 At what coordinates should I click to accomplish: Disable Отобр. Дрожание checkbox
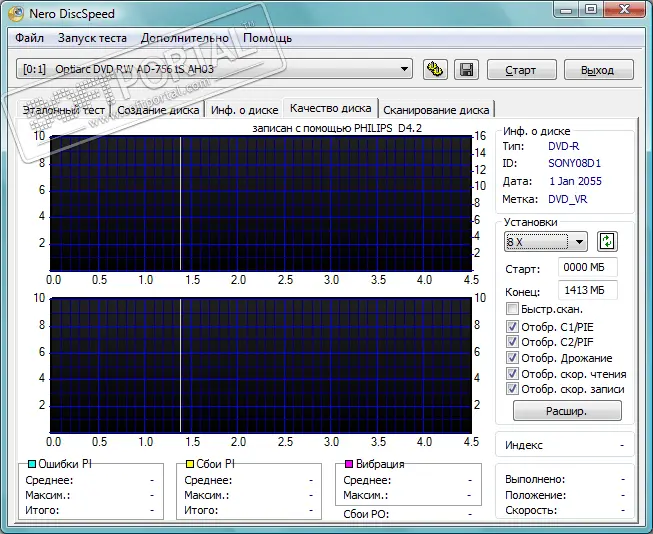click(513, 358)
